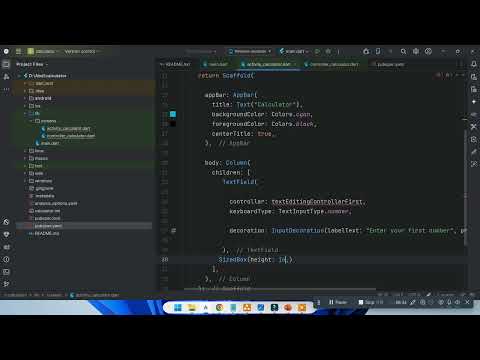Open the device selector dropdown
The image size is (480, 360).
pos(250,51)
